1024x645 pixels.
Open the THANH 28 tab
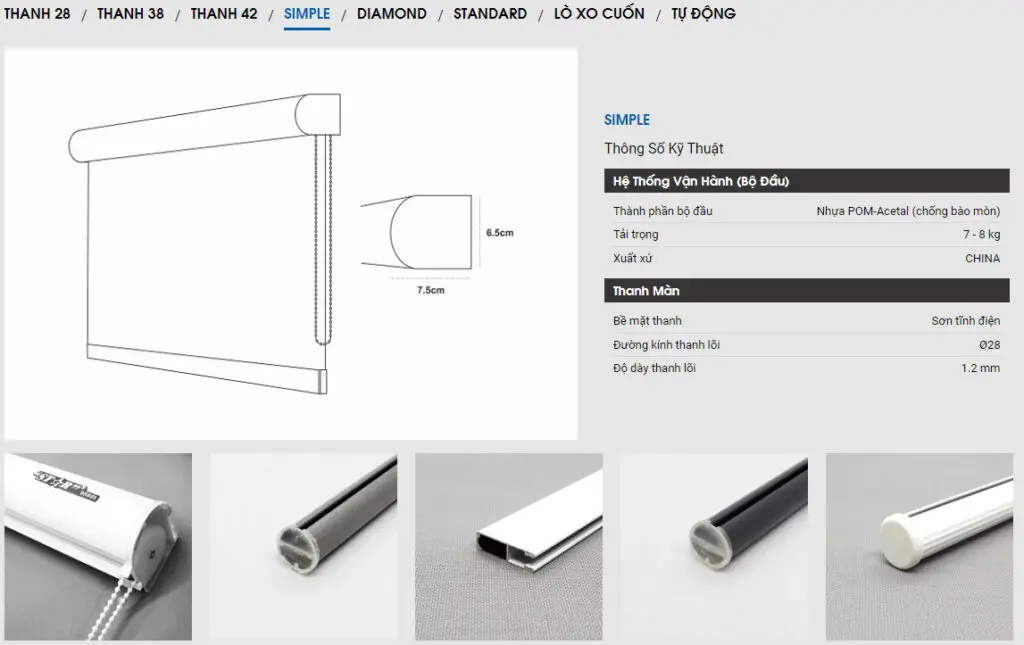click(37, 14)
